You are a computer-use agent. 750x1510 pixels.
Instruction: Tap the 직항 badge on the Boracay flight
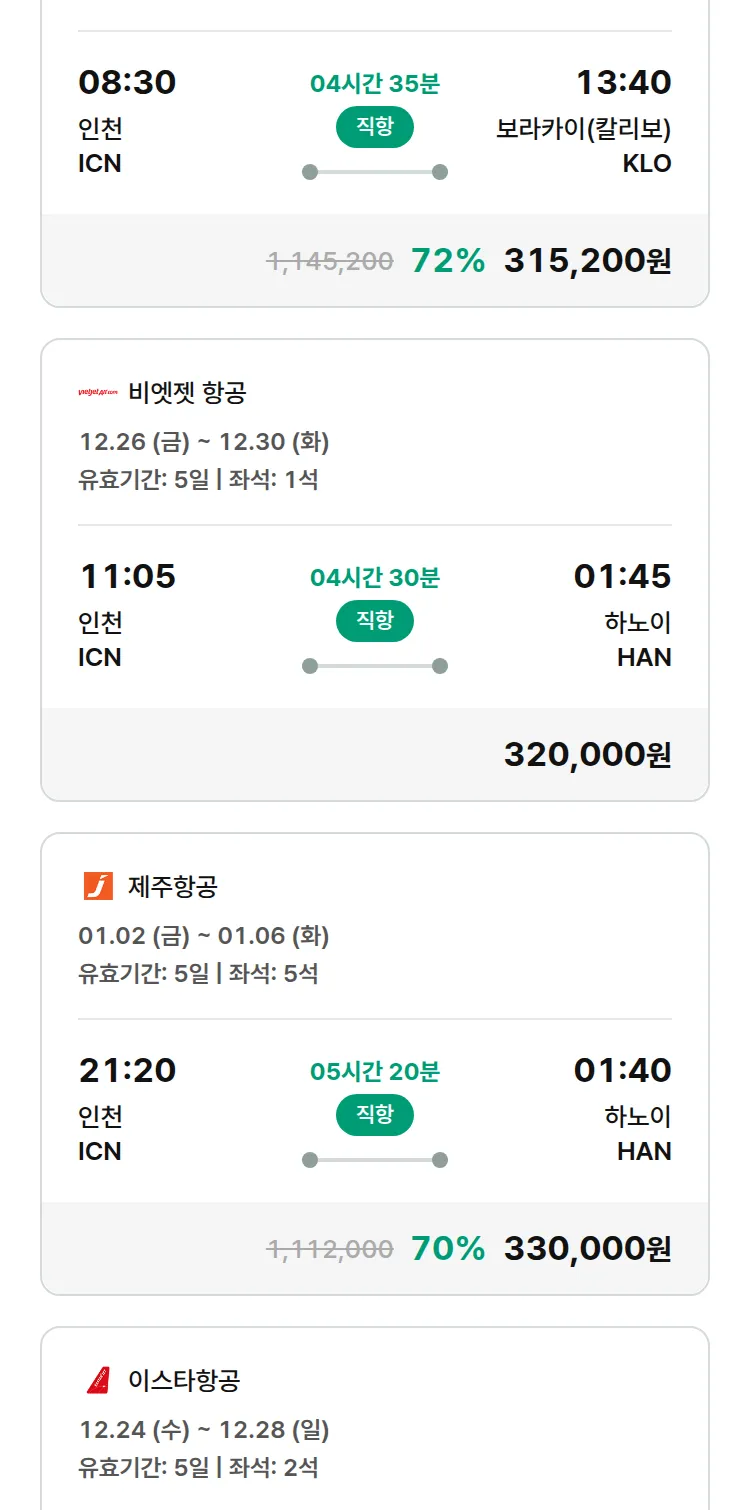tap(375, 128)
